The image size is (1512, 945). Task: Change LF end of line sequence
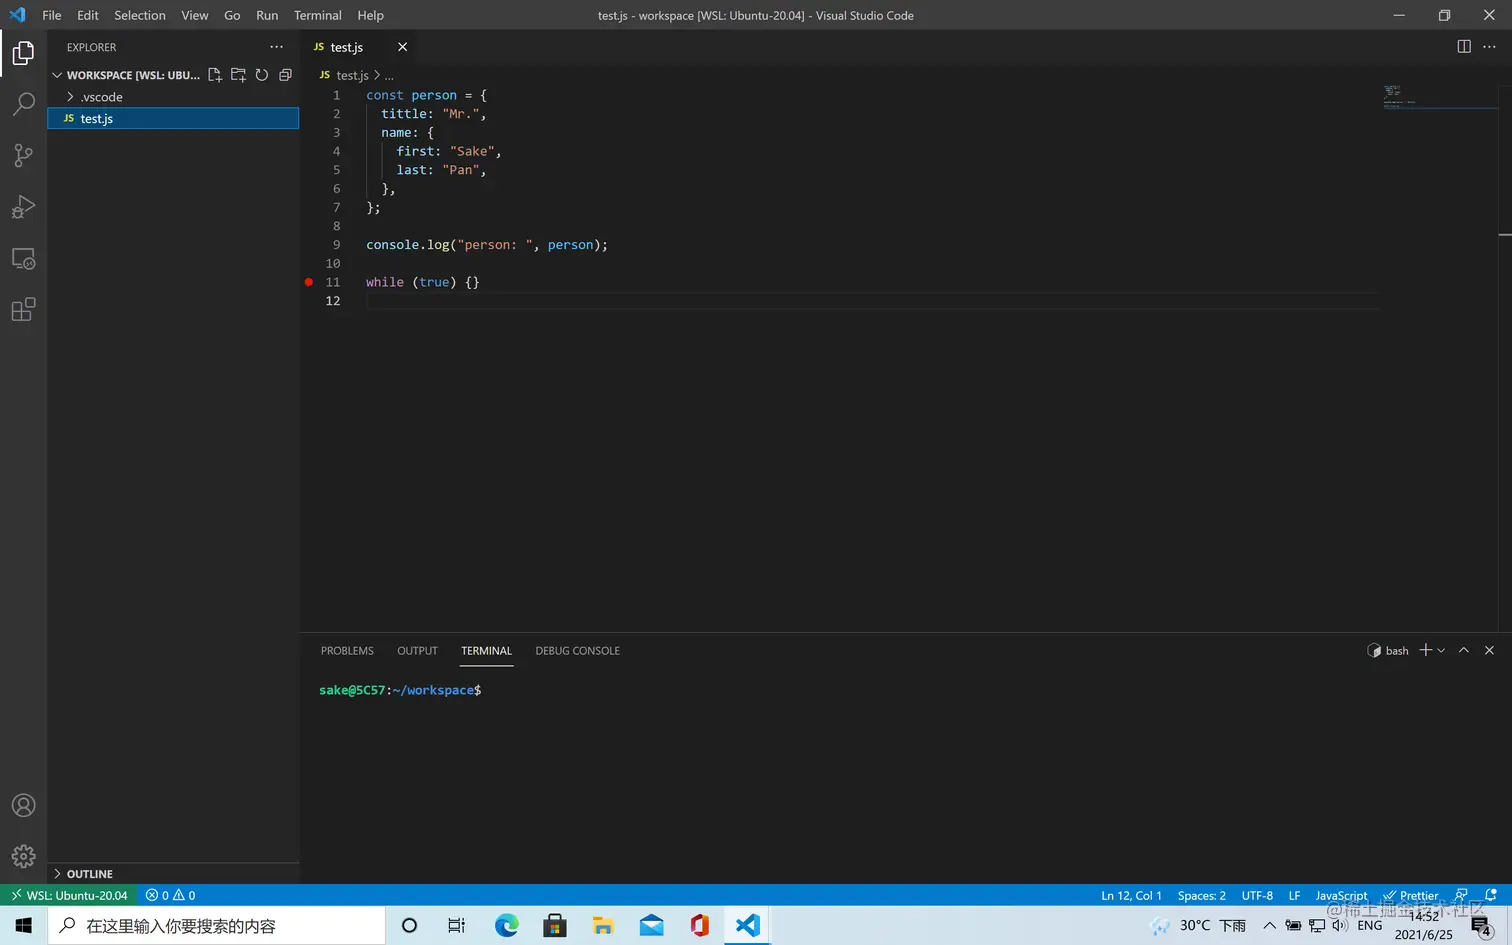point(1294,895)
